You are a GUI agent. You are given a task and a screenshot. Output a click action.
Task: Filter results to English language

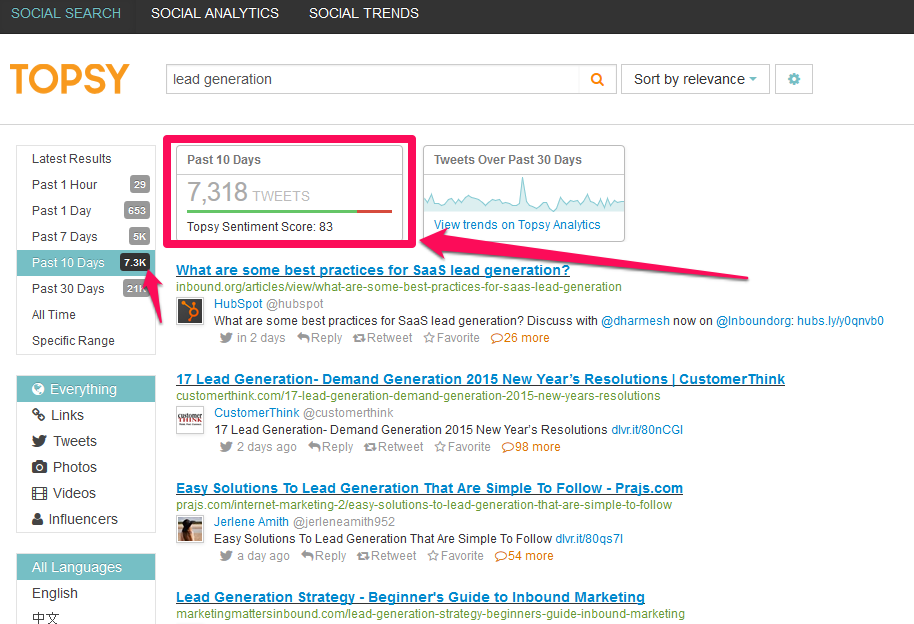tap(86, 593)
